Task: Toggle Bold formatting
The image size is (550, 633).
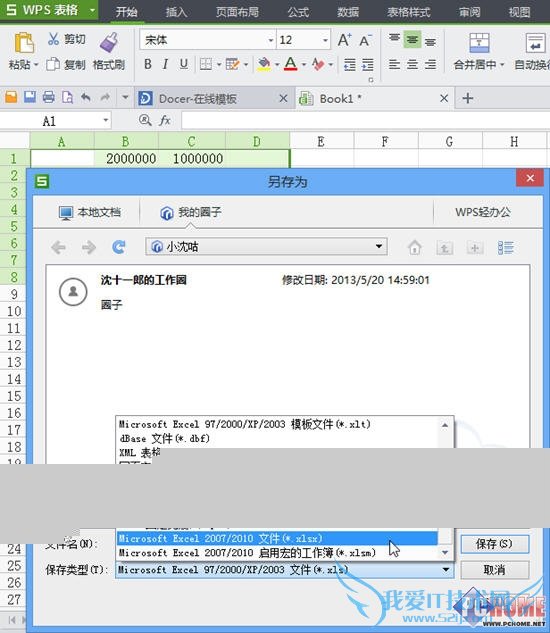Action: click(x=148, y=64)
